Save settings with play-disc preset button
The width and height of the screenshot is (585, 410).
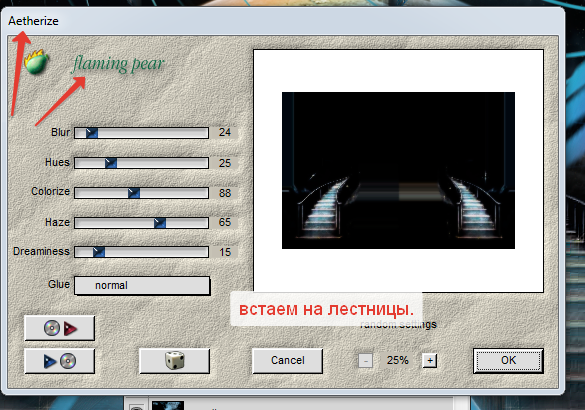pyautogui.click(x=60, y=361)
